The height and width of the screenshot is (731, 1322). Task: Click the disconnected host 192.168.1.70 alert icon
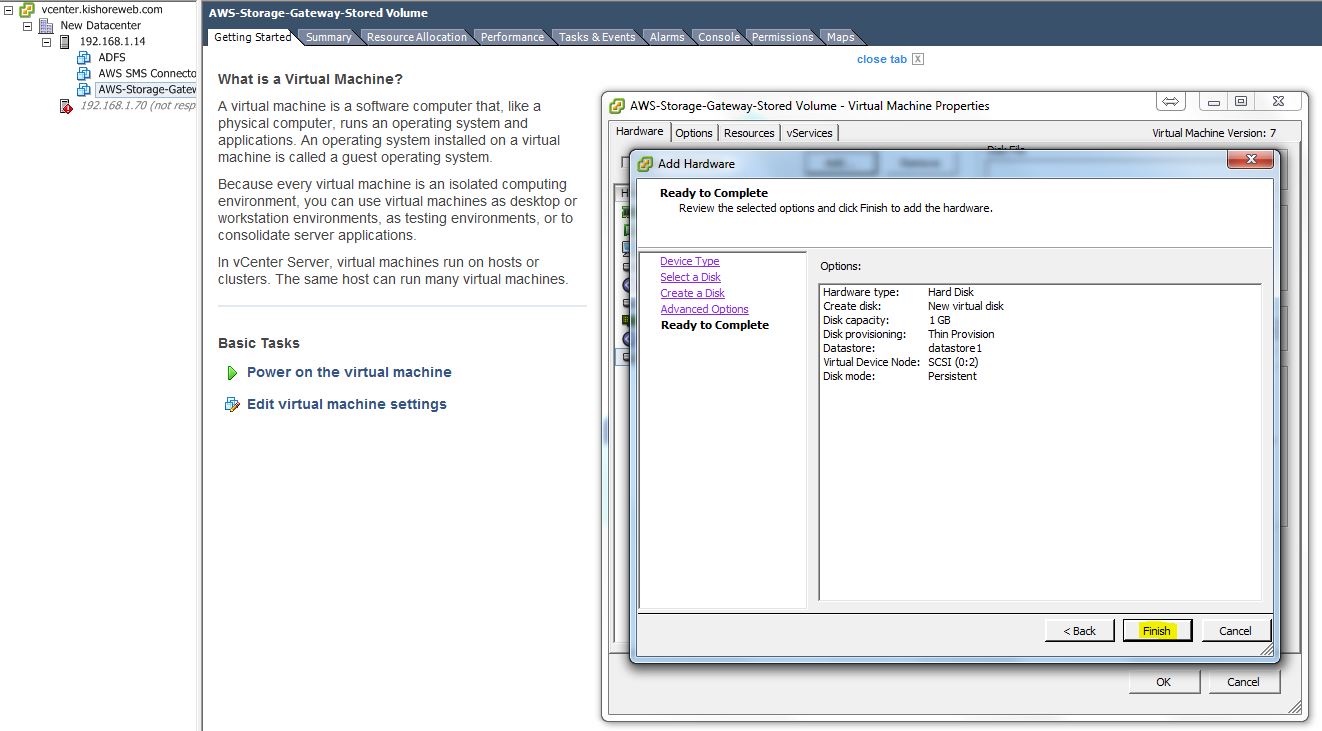(66, 106)
